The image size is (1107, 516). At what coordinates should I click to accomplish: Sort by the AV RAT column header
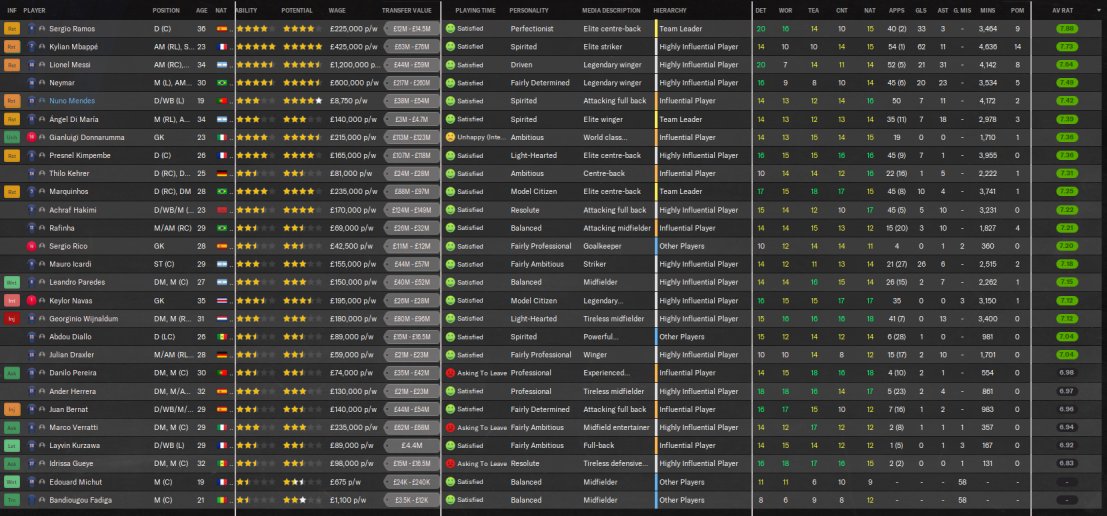(1063, 11)
